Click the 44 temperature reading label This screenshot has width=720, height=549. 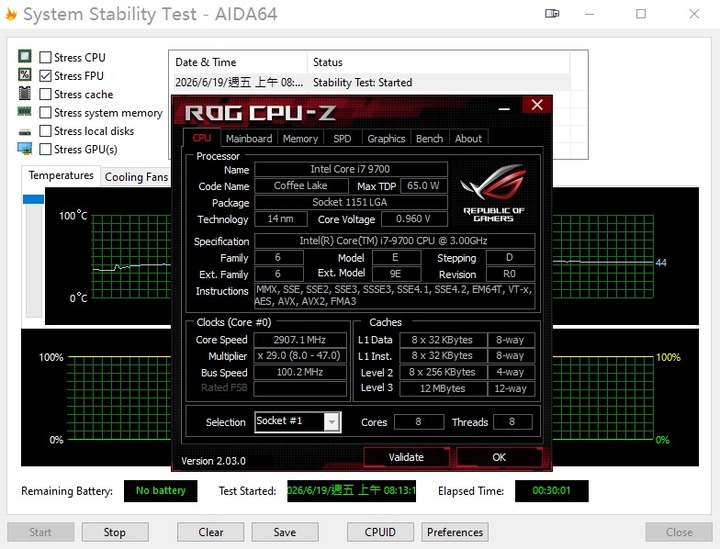coord(661,263)
